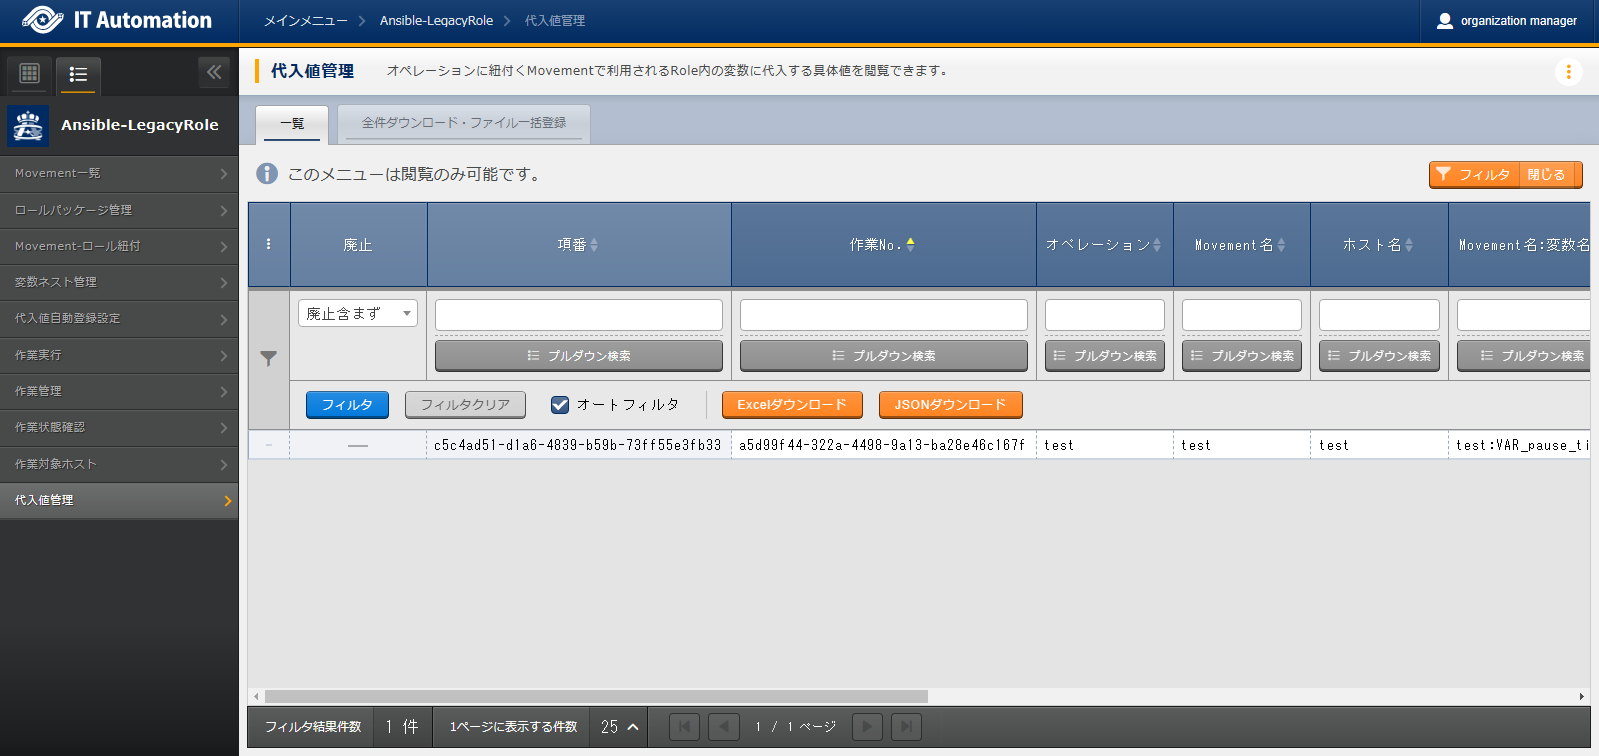
Task: Click the horizontal table scrollbar
Action: (x=596, y=696)
